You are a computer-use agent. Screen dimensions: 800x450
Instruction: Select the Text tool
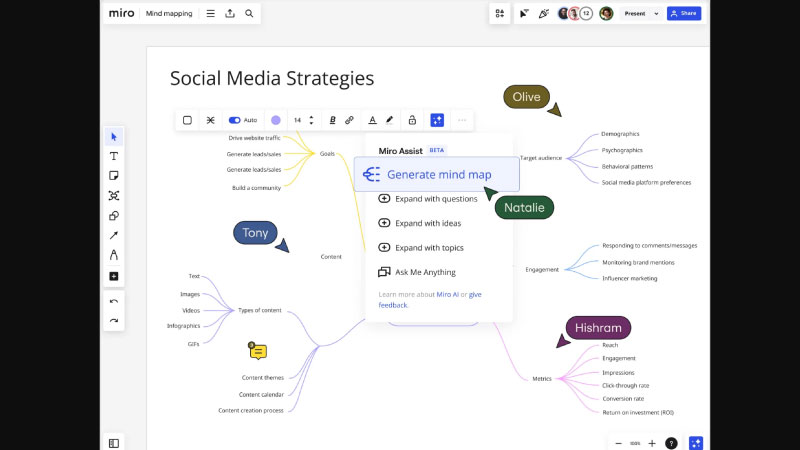pyautogui.click(x=114, y=156)
